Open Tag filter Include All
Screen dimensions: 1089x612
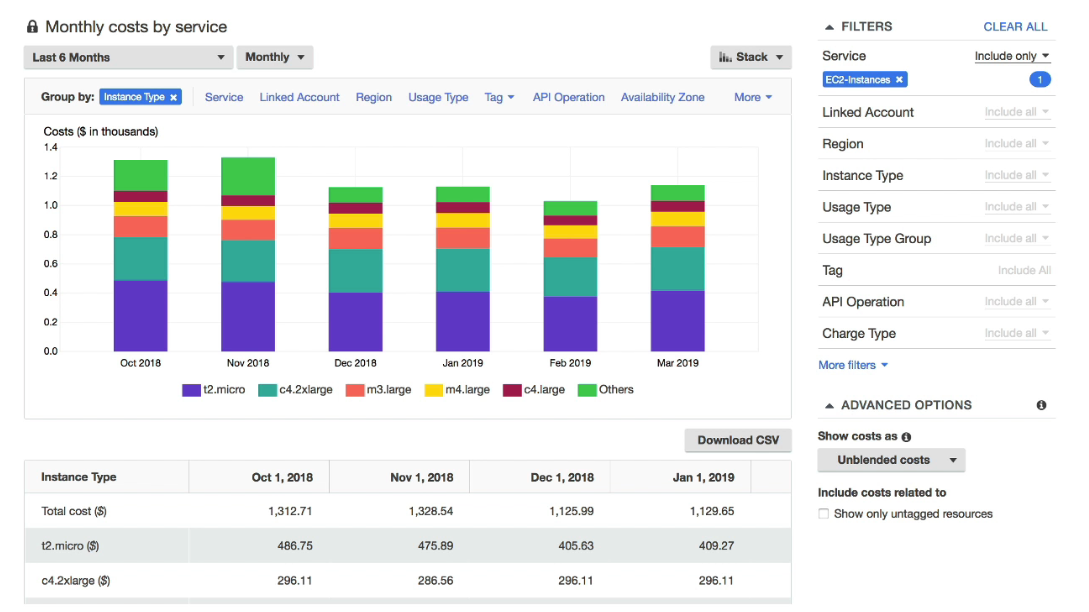coord(1024,270)
